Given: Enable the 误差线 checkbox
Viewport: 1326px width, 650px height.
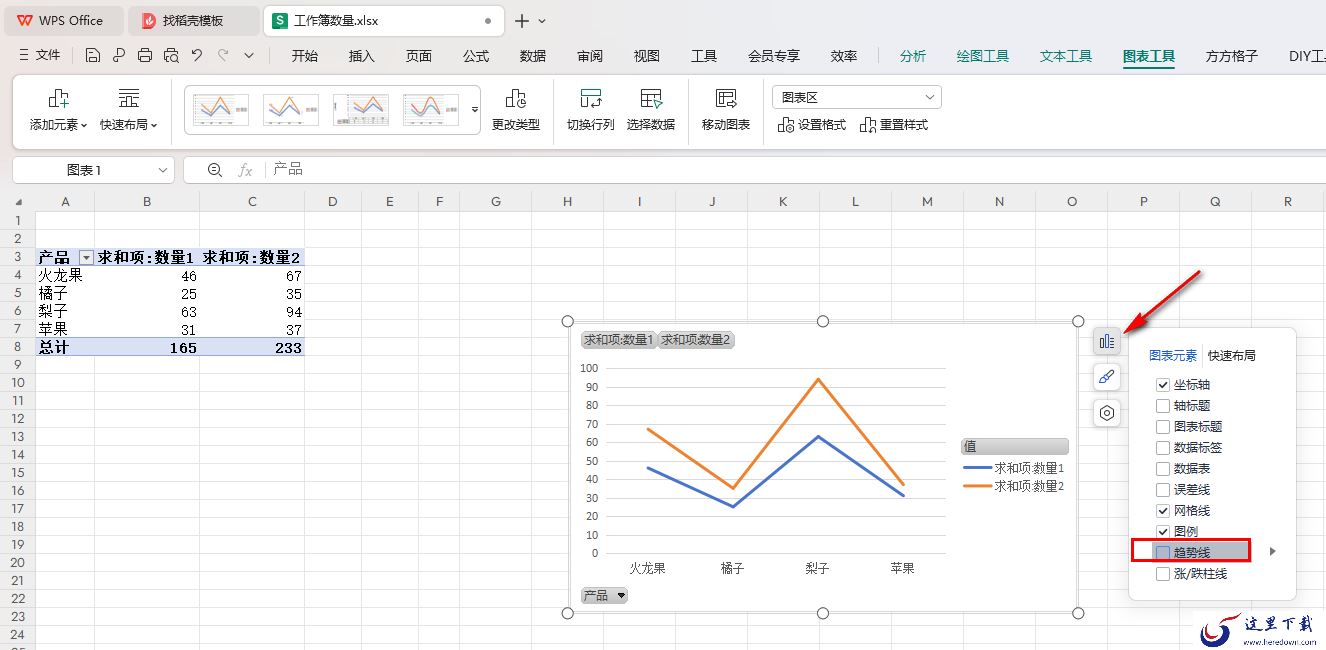Looking at the screenshot, I should tap(1162, 490).
